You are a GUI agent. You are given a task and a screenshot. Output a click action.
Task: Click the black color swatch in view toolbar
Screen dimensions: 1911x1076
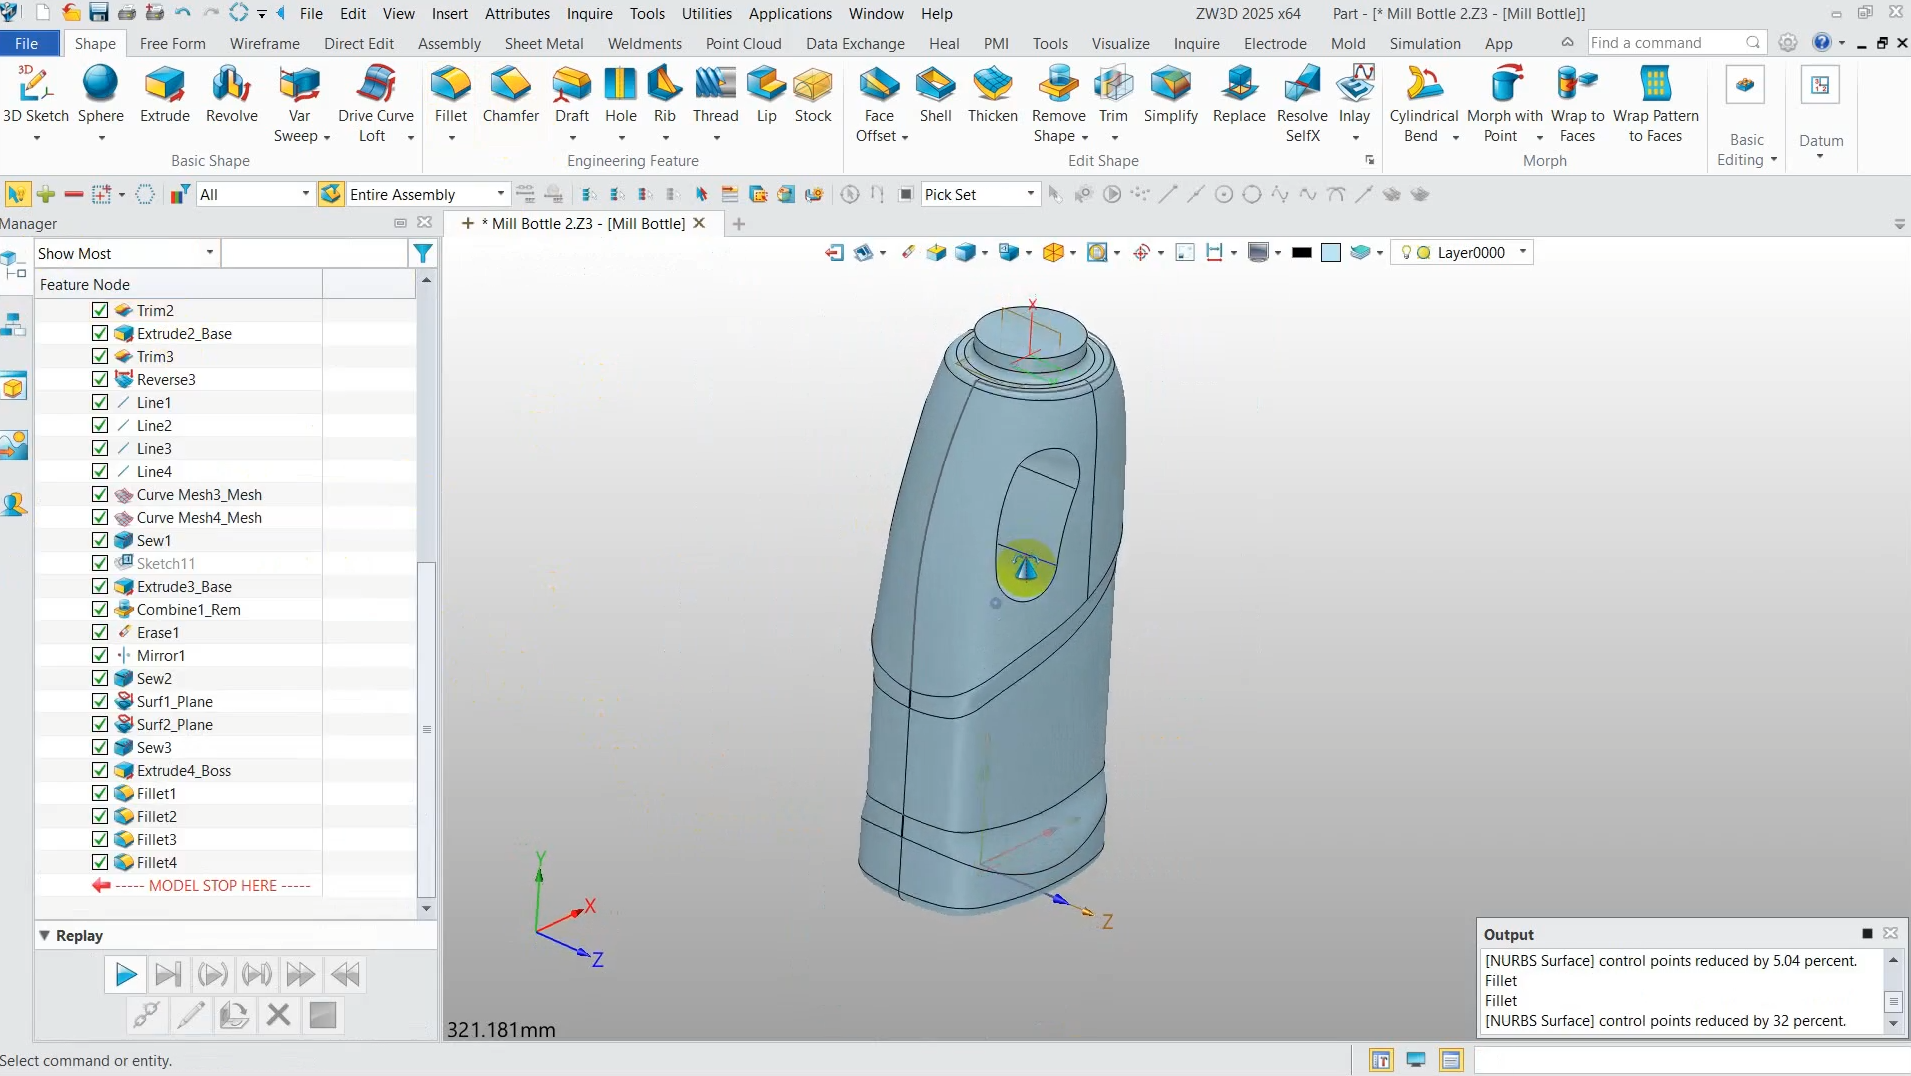tap(1301, 253)
